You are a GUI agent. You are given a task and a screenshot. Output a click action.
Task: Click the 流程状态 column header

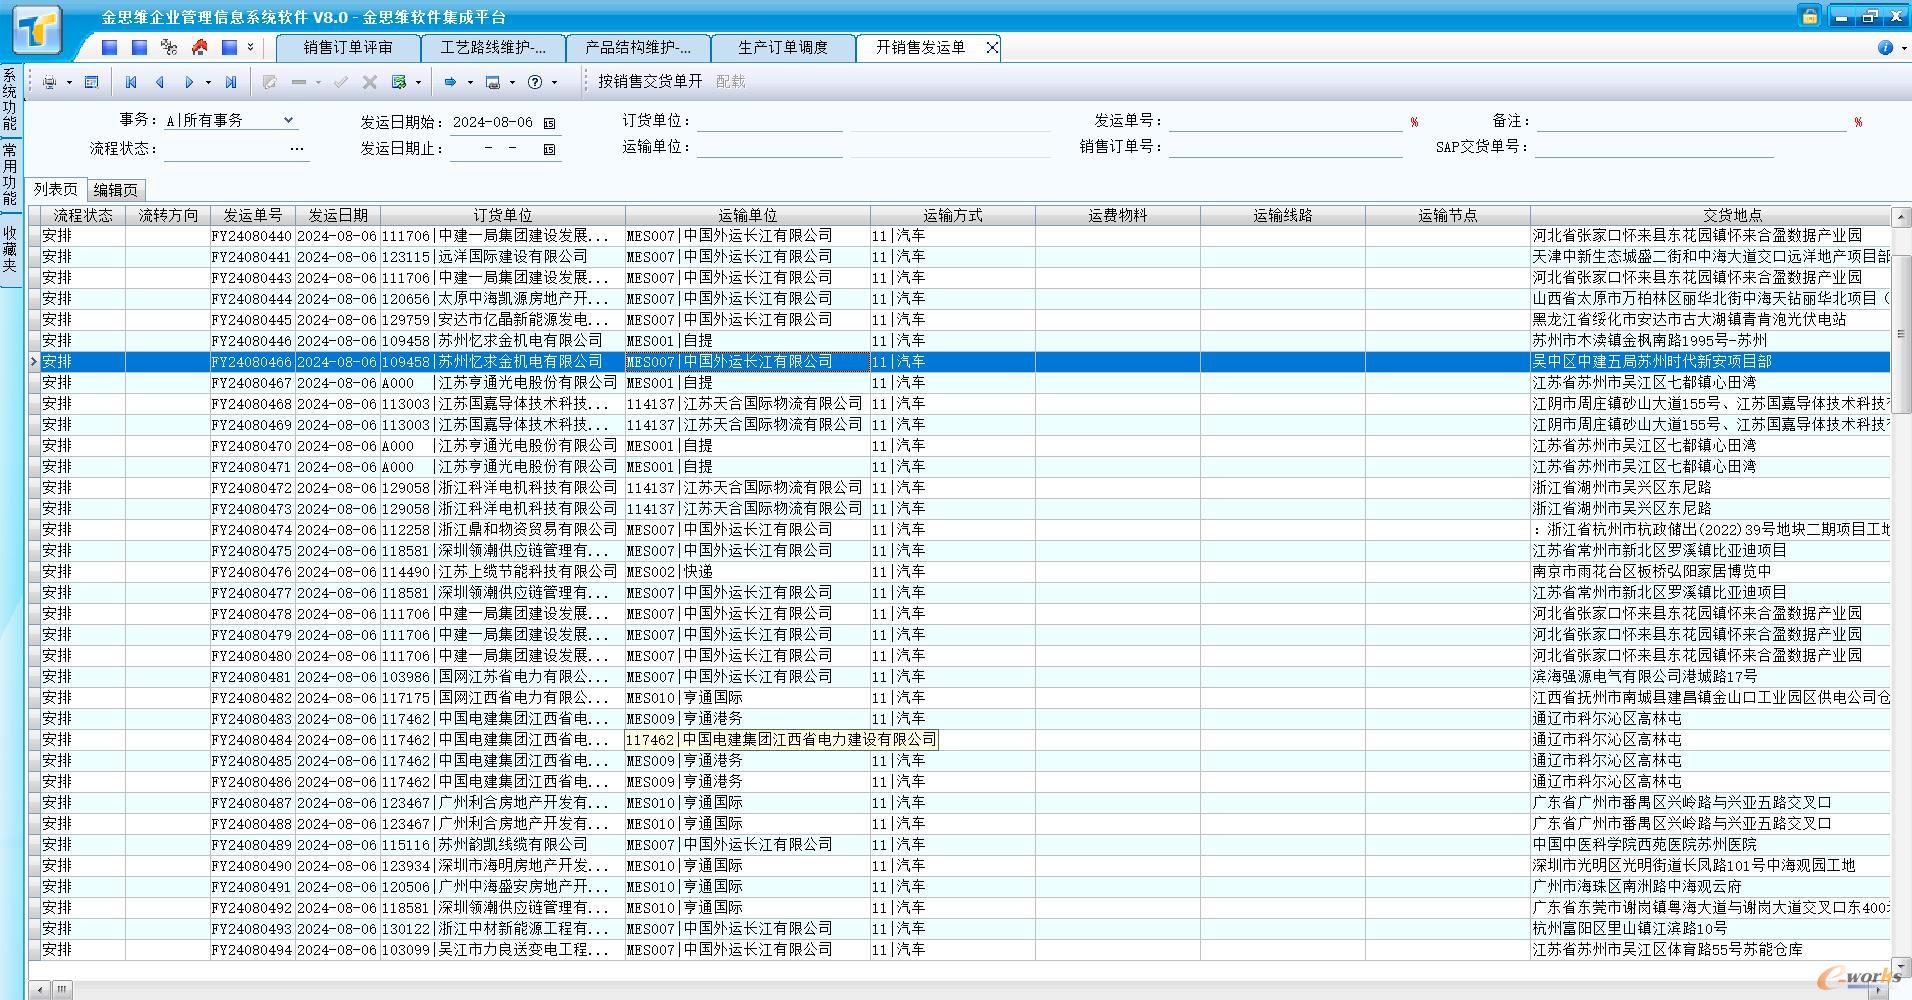(83, 215)
